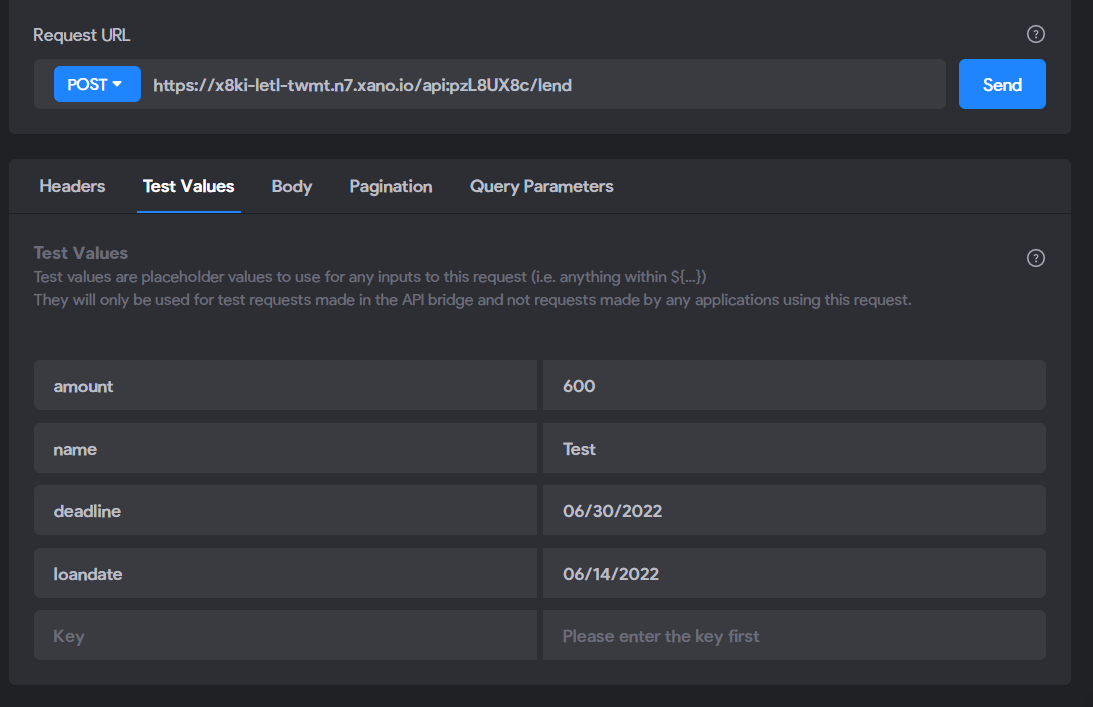Click the help icon beside Request URL
The image size is (1093, 707).
tap(1035, 34)
